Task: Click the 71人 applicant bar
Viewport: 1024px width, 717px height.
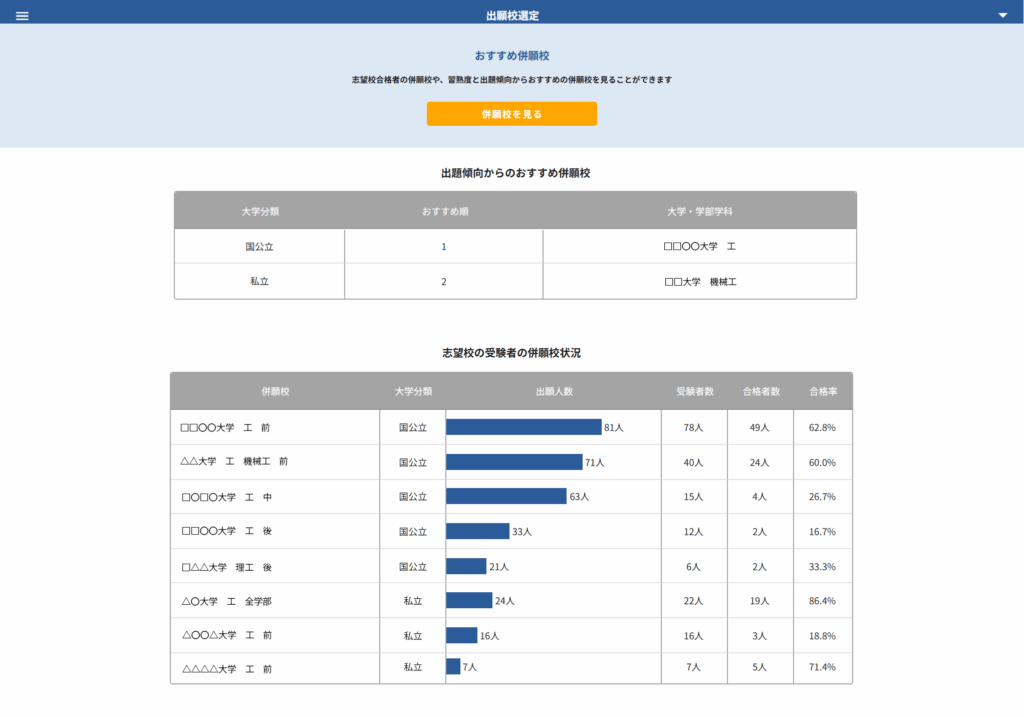Action: tap(514, 462)
